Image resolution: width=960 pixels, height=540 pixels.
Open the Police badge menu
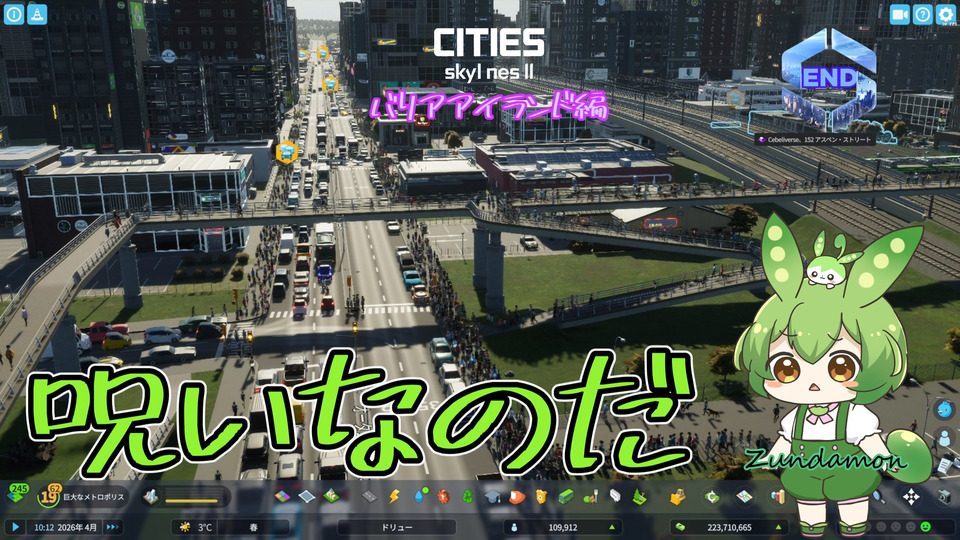(541, 497)
